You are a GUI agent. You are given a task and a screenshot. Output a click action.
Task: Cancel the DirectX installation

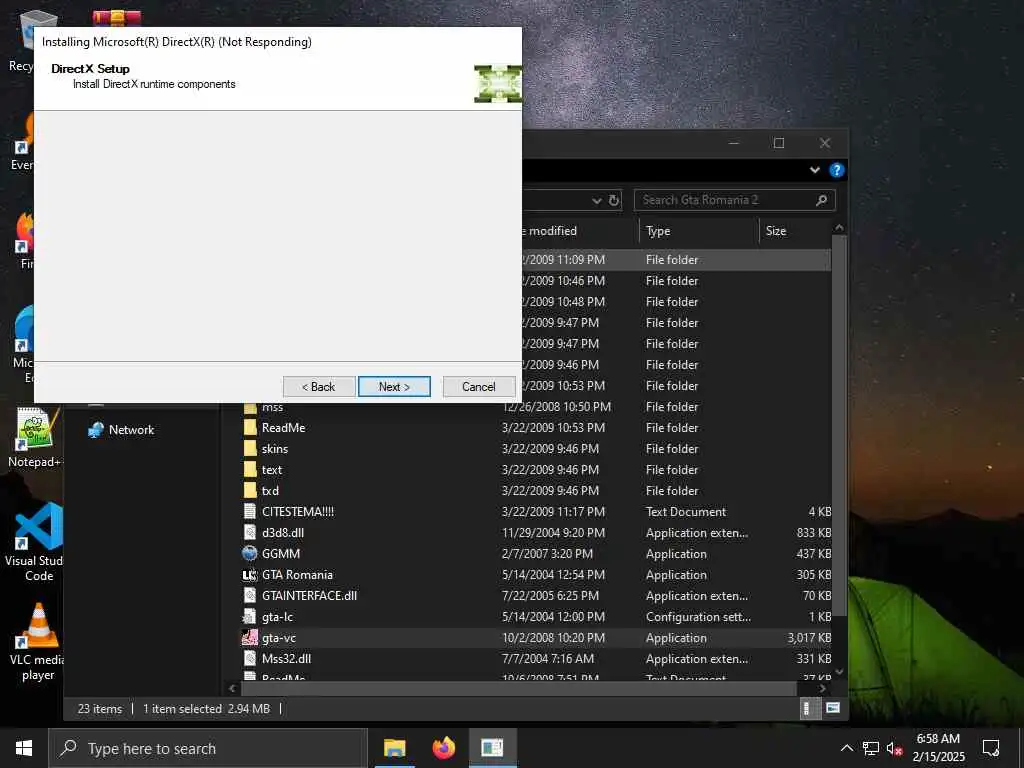[x=479, y=387]
